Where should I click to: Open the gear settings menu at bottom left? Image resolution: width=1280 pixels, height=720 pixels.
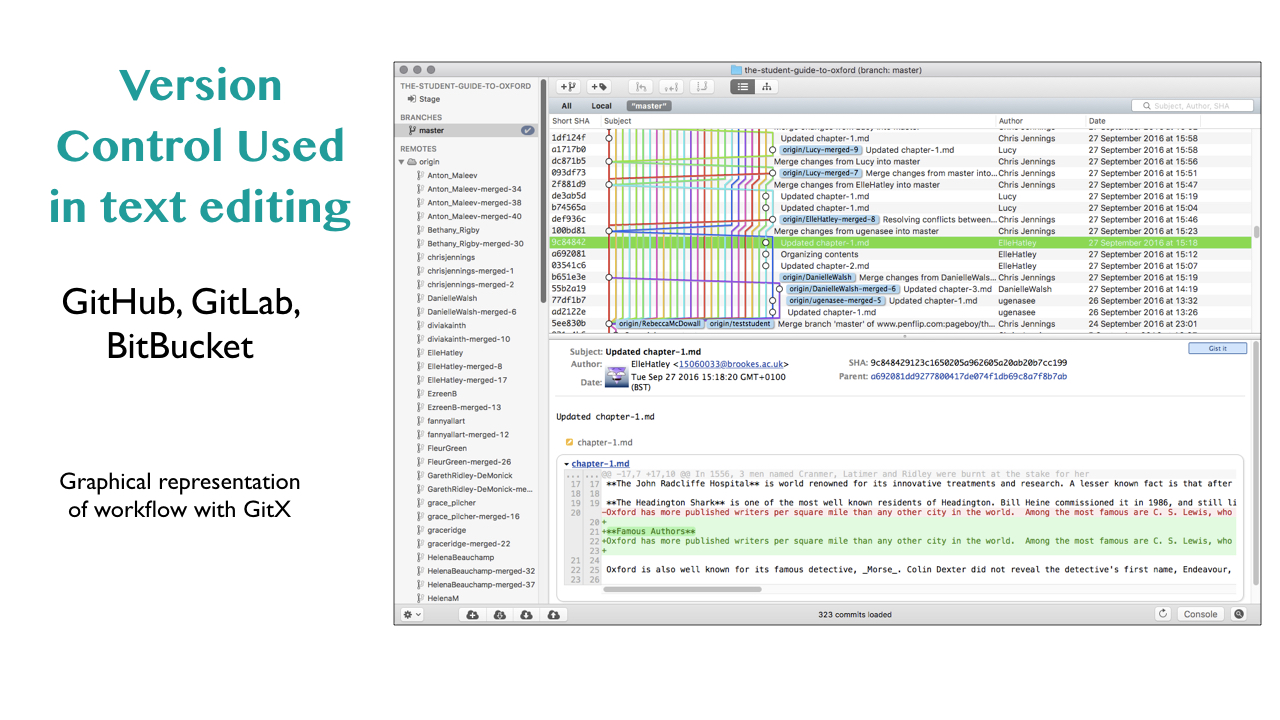411,614
